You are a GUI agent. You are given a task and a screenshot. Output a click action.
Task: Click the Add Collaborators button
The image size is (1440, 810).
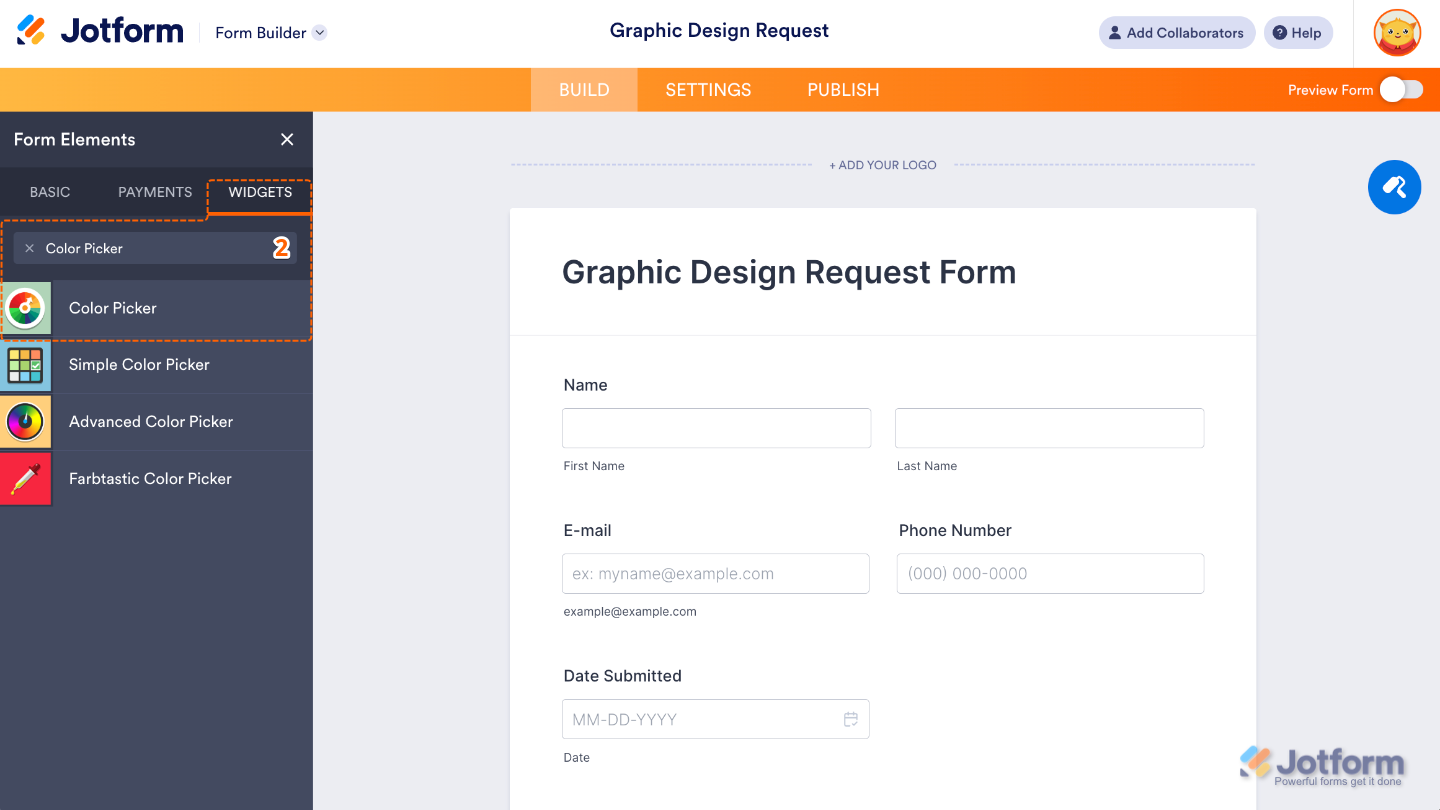click(x=1177, y=32)
